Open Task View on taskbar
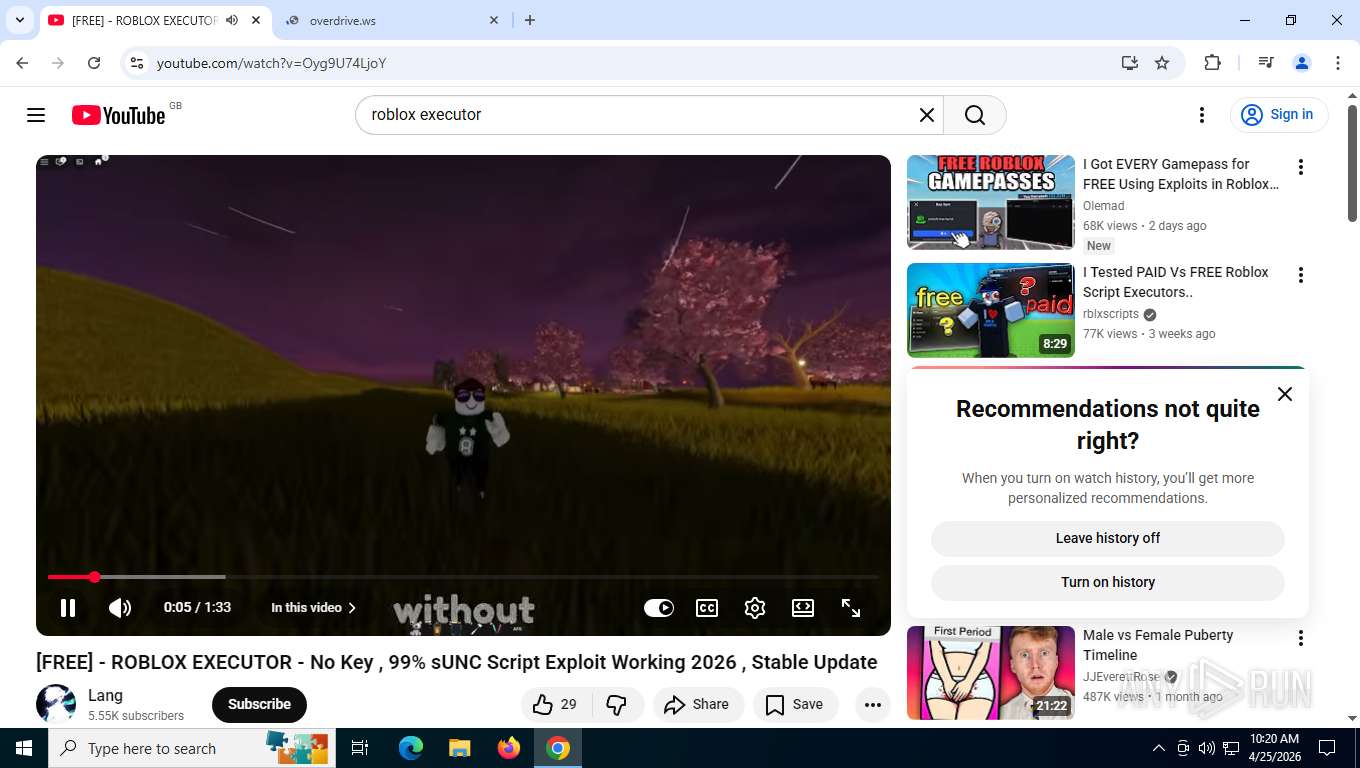1360x768 pixels. coord(361,748)
